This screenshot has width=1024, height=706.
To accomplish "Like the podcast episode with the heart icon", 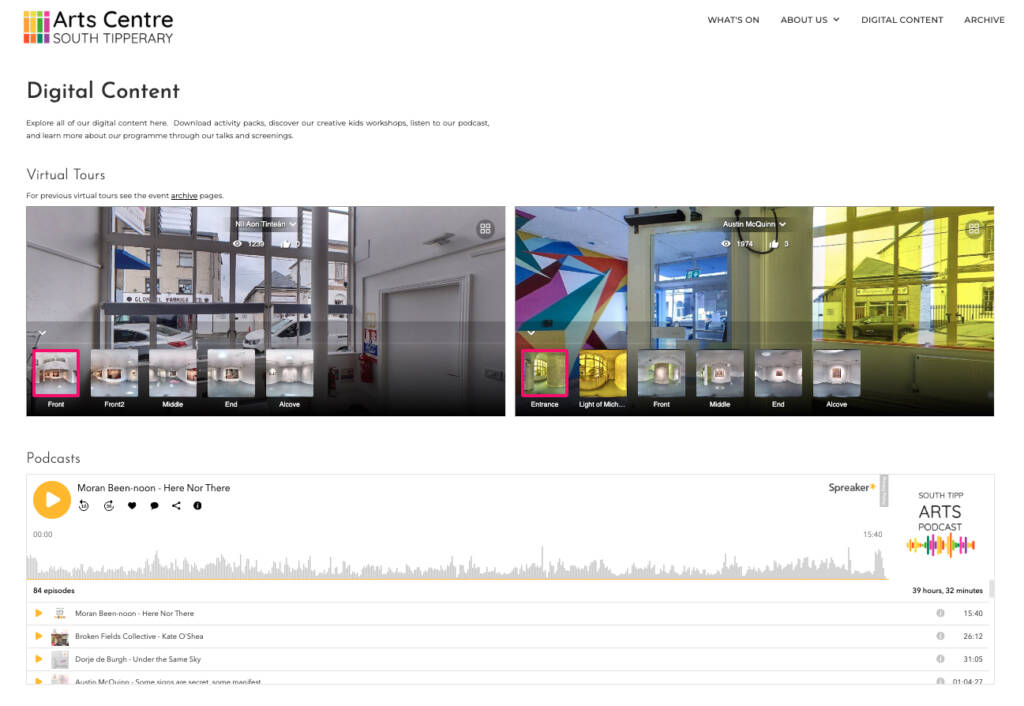I will pos(132,505).
